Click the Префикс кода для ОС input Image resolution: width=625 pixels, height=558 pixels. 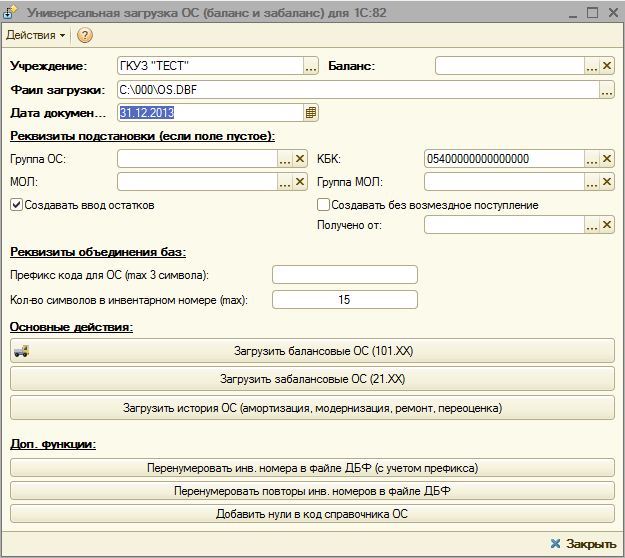pos(345,275)
